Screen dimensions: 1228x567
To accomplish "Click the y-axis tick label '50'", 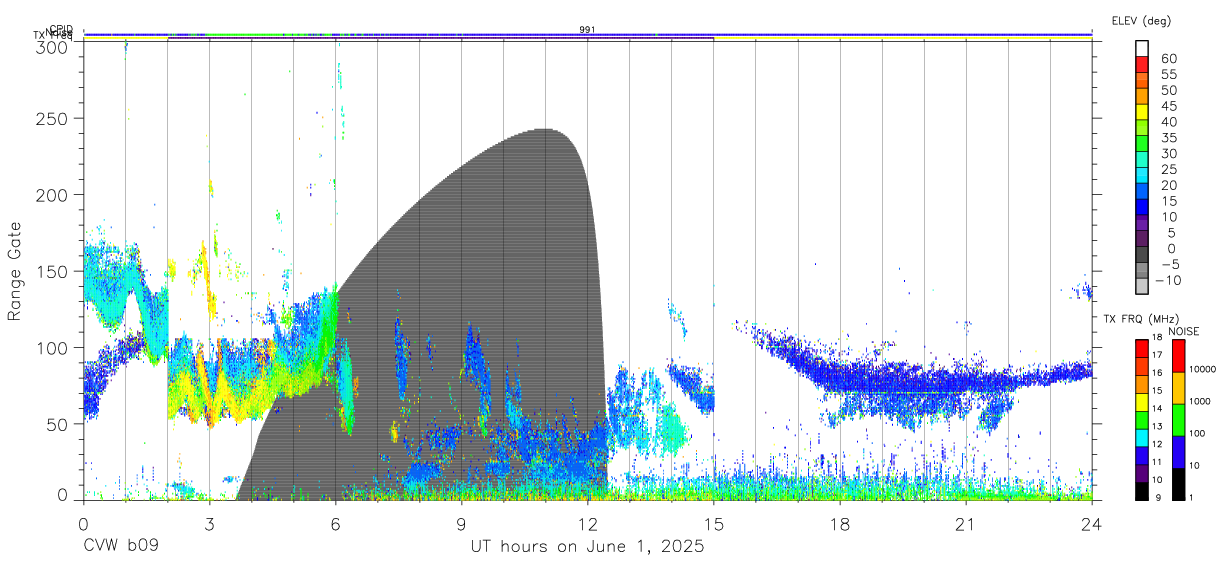I will tap(58, 423).
